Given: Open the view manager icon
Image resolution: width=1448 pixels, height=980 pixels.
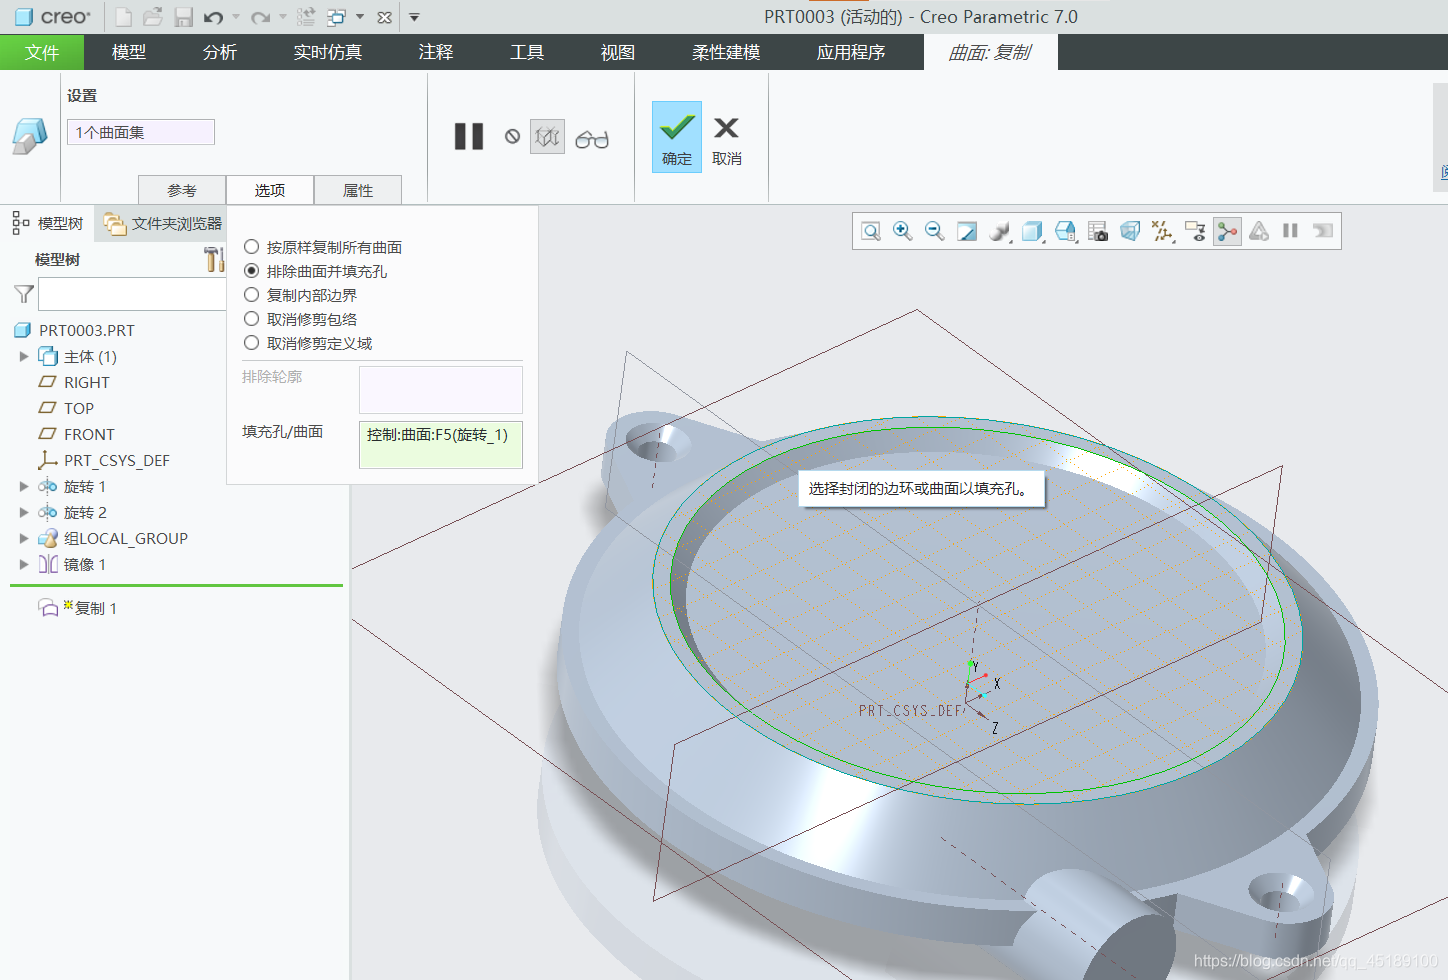Looking at the screenshot, I should (x=1065, y=231).
